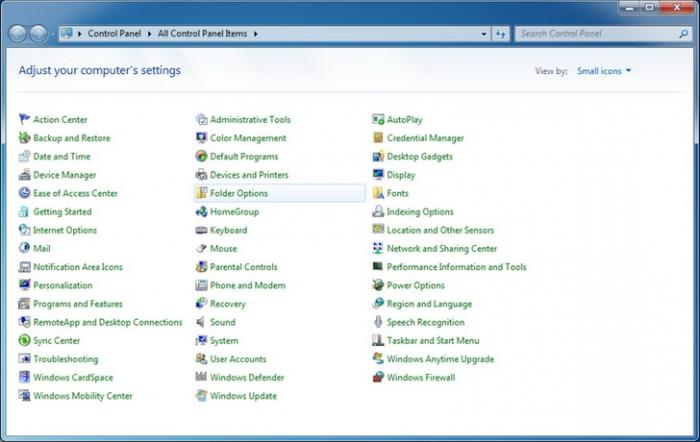Click the Folder Options icon
This screenshot has height=442, width=700.
(201, 193)
